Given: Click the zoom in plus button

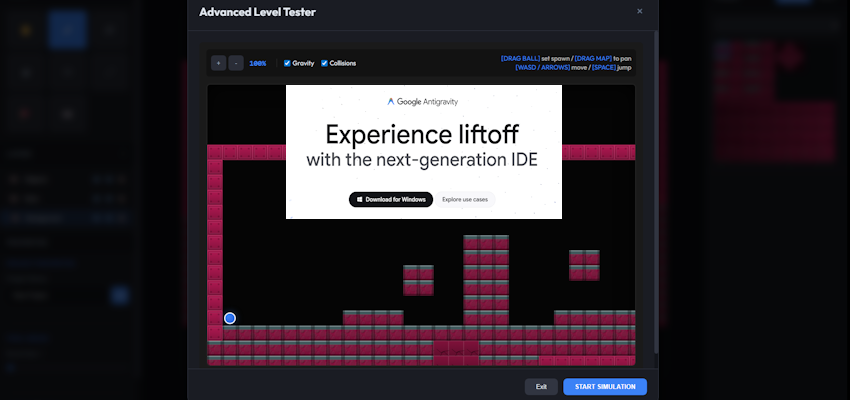Looking at the screenshot, I should coord(218,63).
